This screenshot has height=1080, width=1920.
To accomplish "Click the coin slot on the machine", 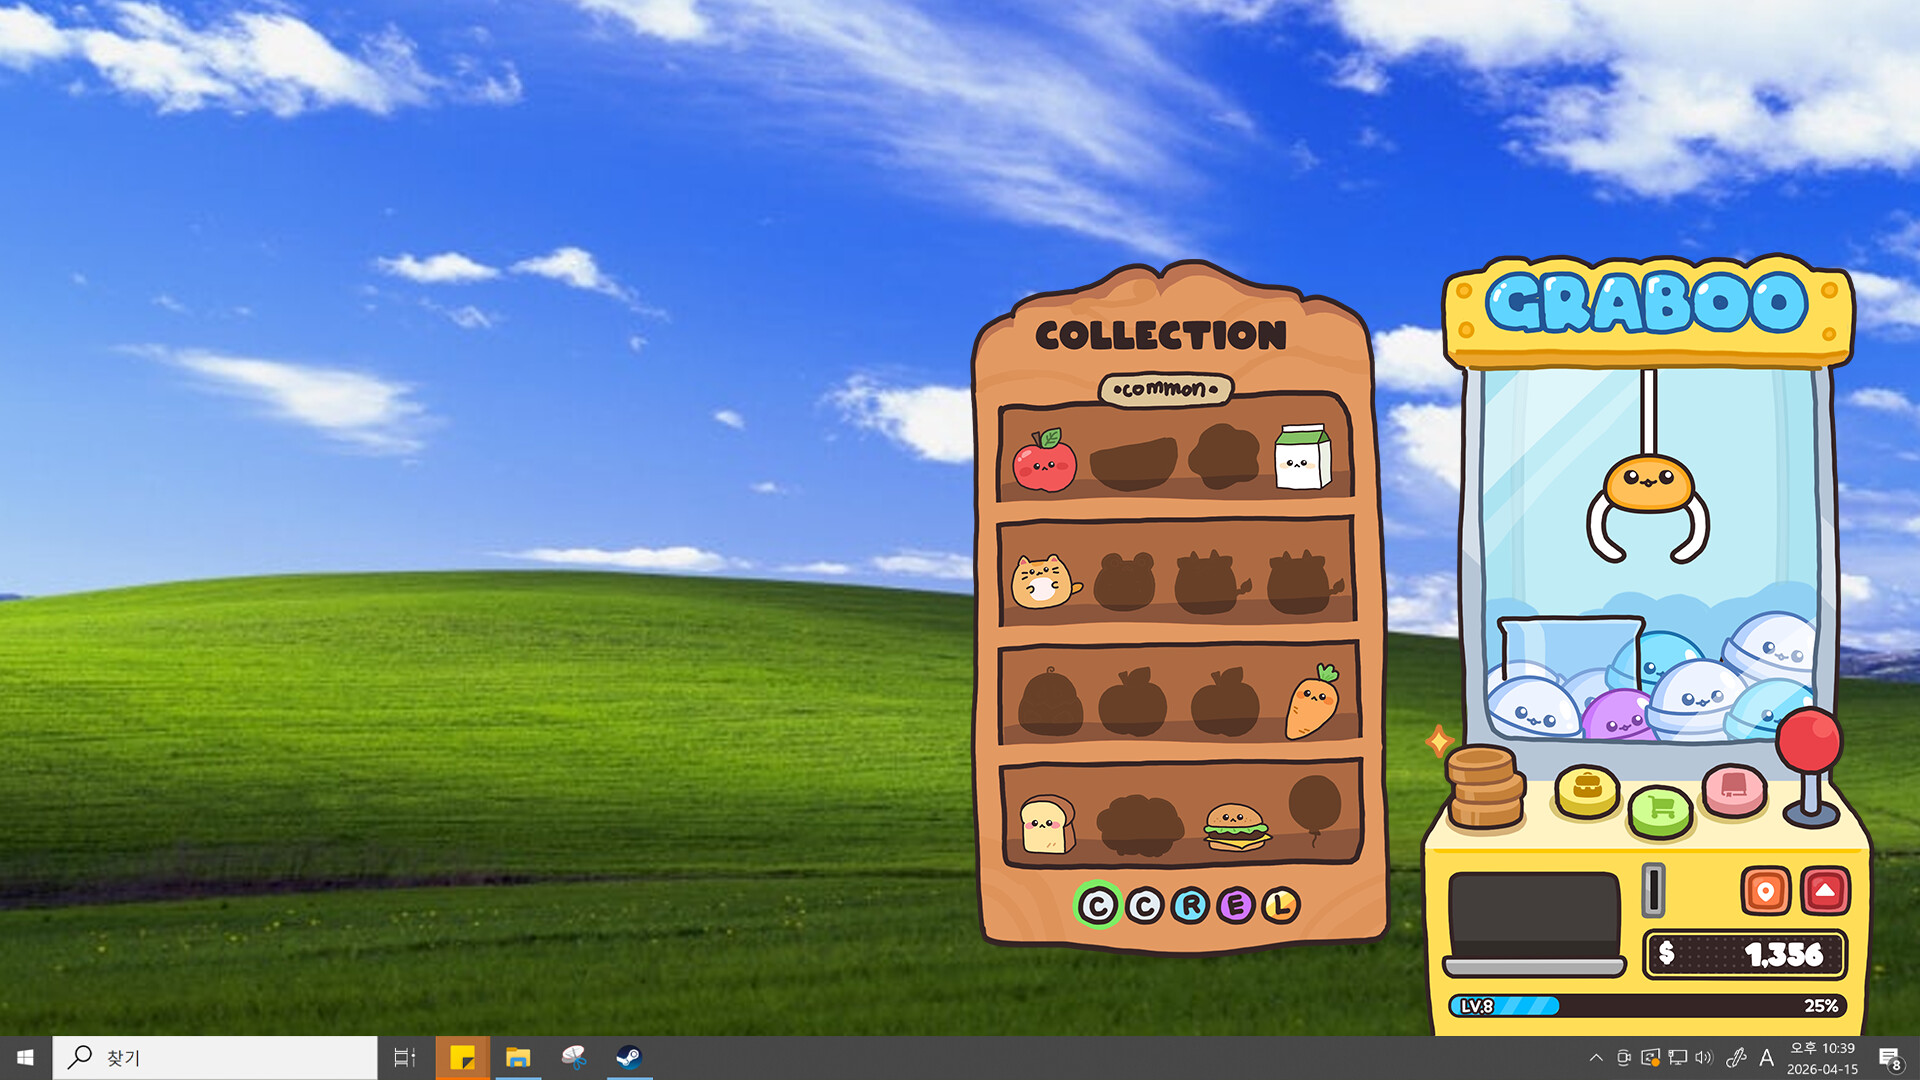I will (x=1653, y=889).
